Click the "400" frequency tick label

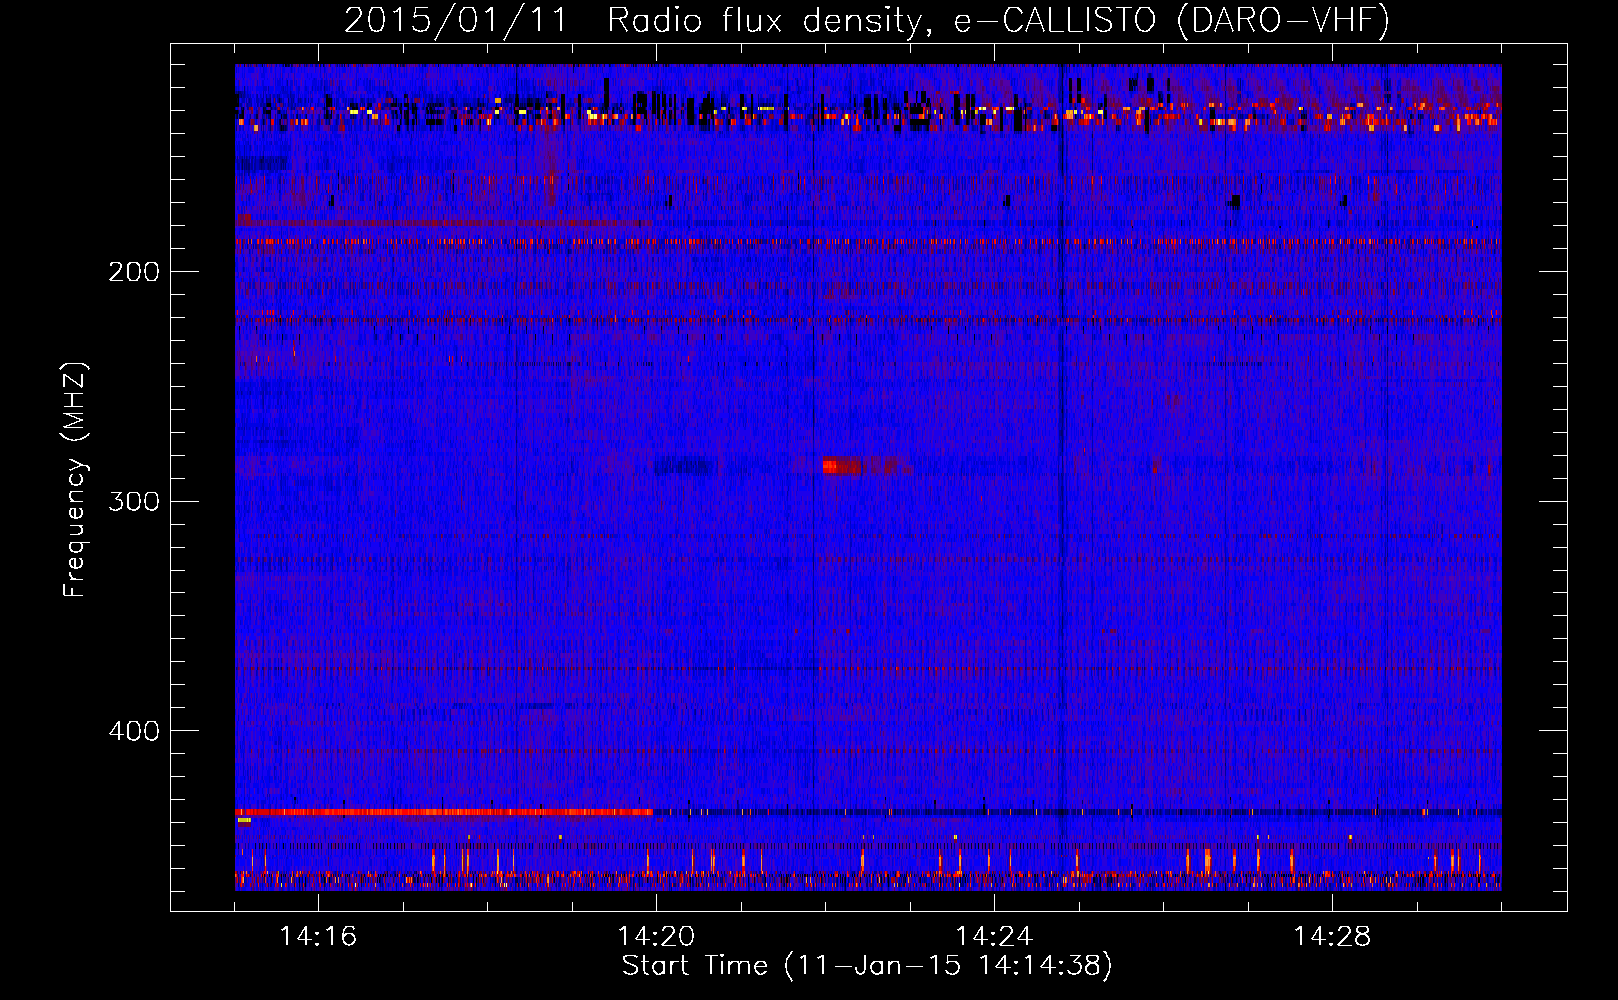tap(134, 731)
